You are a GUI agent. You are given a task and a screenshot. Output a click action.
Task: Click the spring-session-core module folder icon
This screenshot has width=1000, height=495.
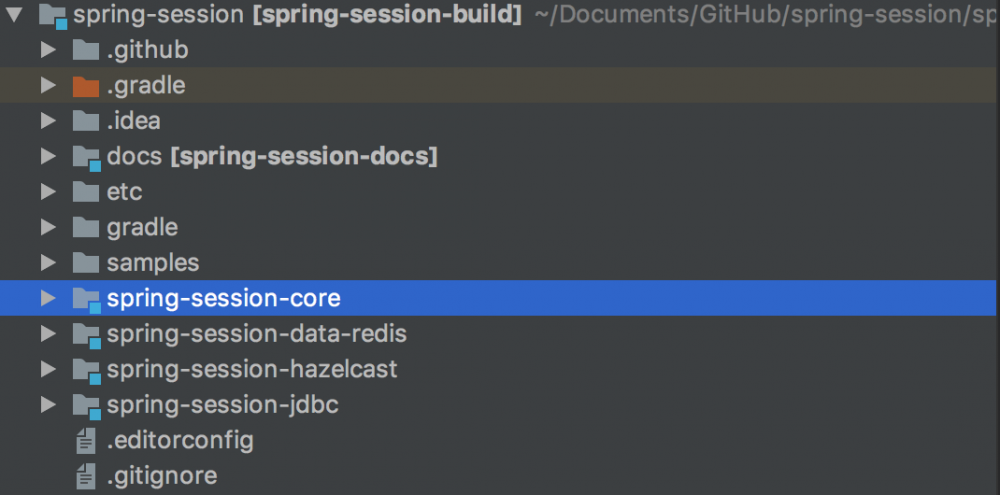[86, 298]
